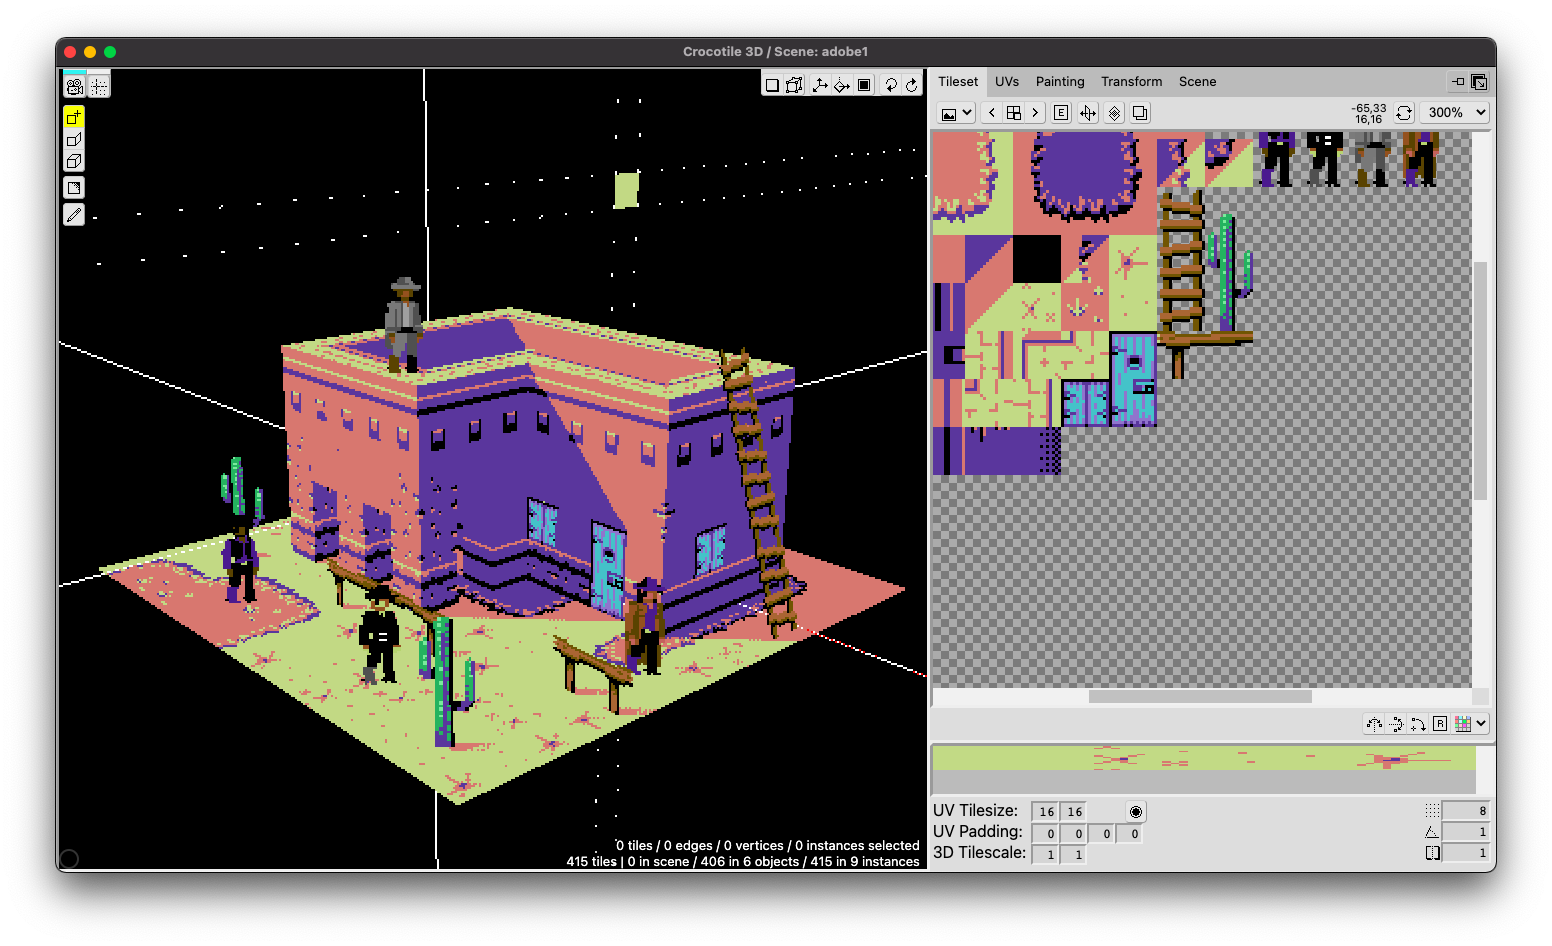
Task: Click first 3D Tilescale field
Action: (x=1045, y=855)
